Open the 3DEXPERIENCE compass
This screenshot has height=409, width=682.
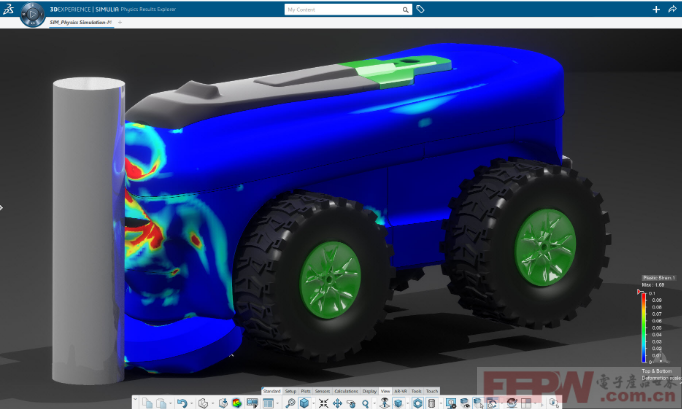(x=33, y=14)
